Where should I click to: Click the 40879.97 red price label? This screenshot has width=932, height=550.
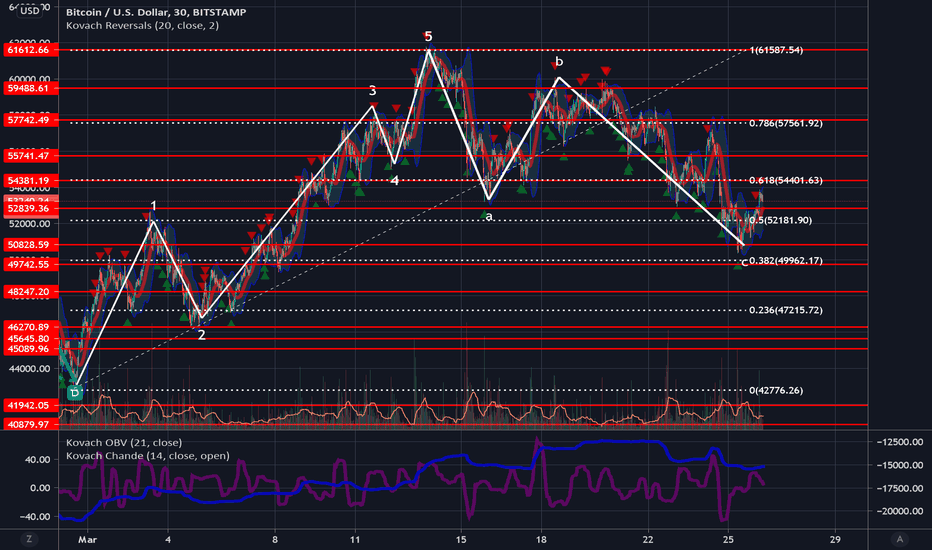click(31, 424)
